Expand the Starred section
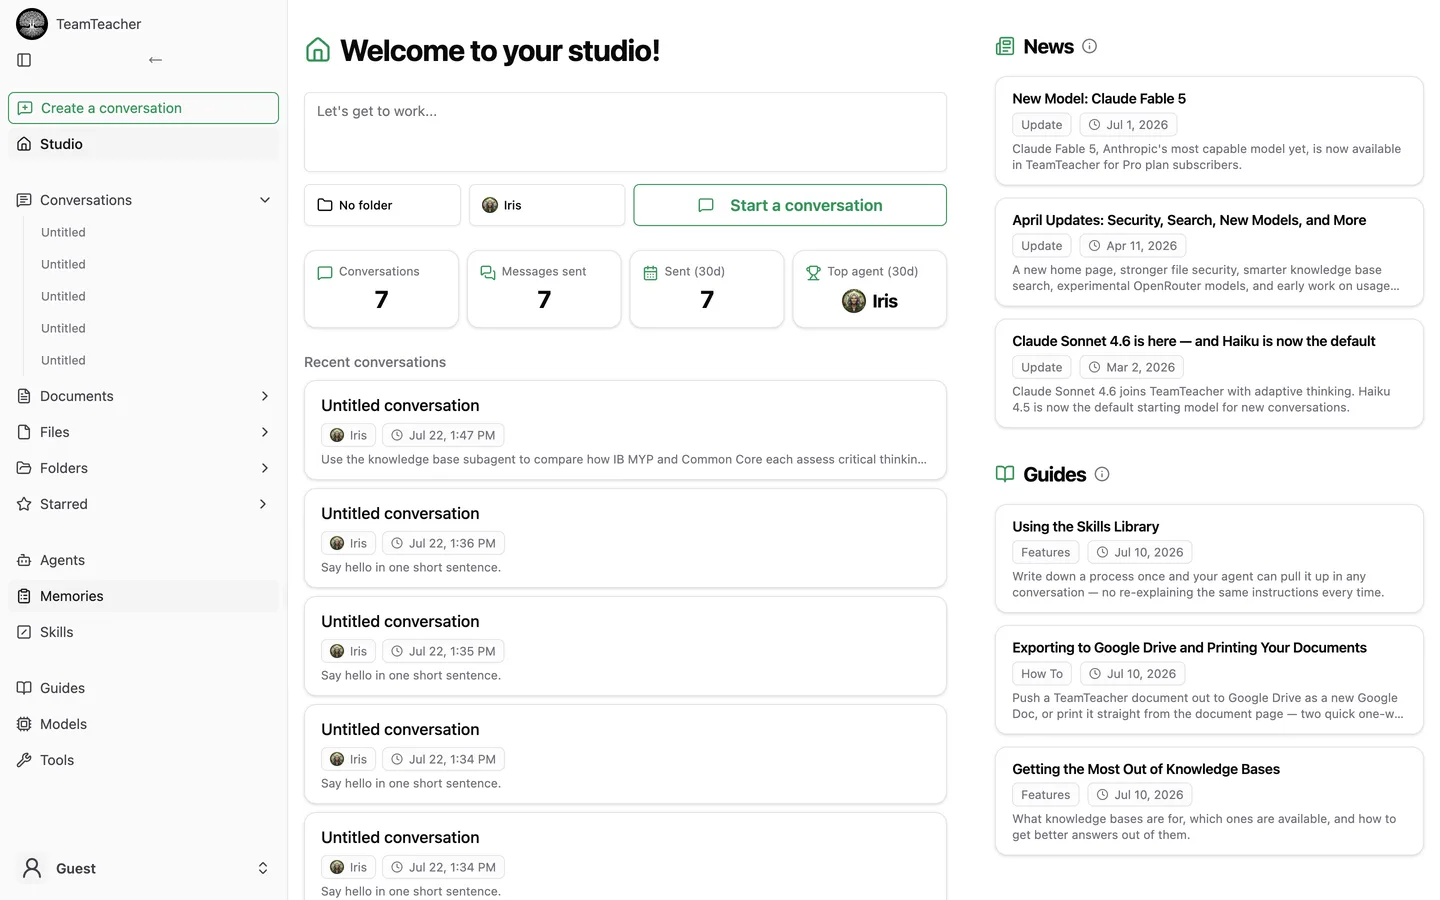Viewport: 1440px width, 900px height. [x=263, y=504]
